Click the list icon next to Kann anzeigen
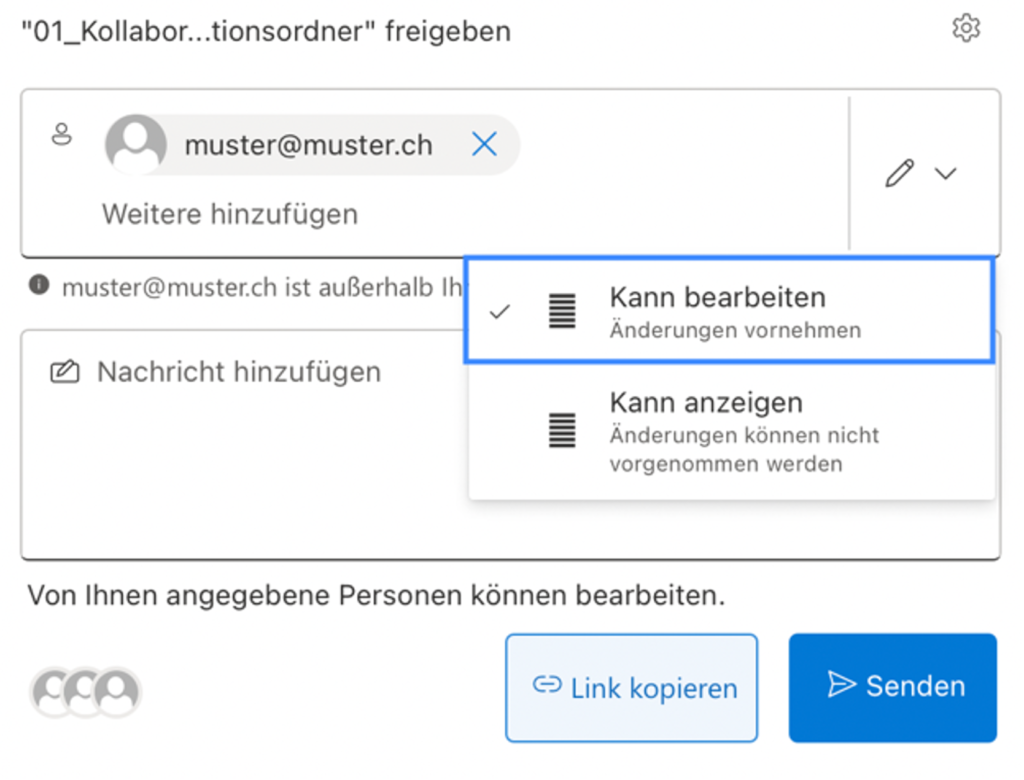This screenshot has width=1024, height=780. click(x=563, y=430)
